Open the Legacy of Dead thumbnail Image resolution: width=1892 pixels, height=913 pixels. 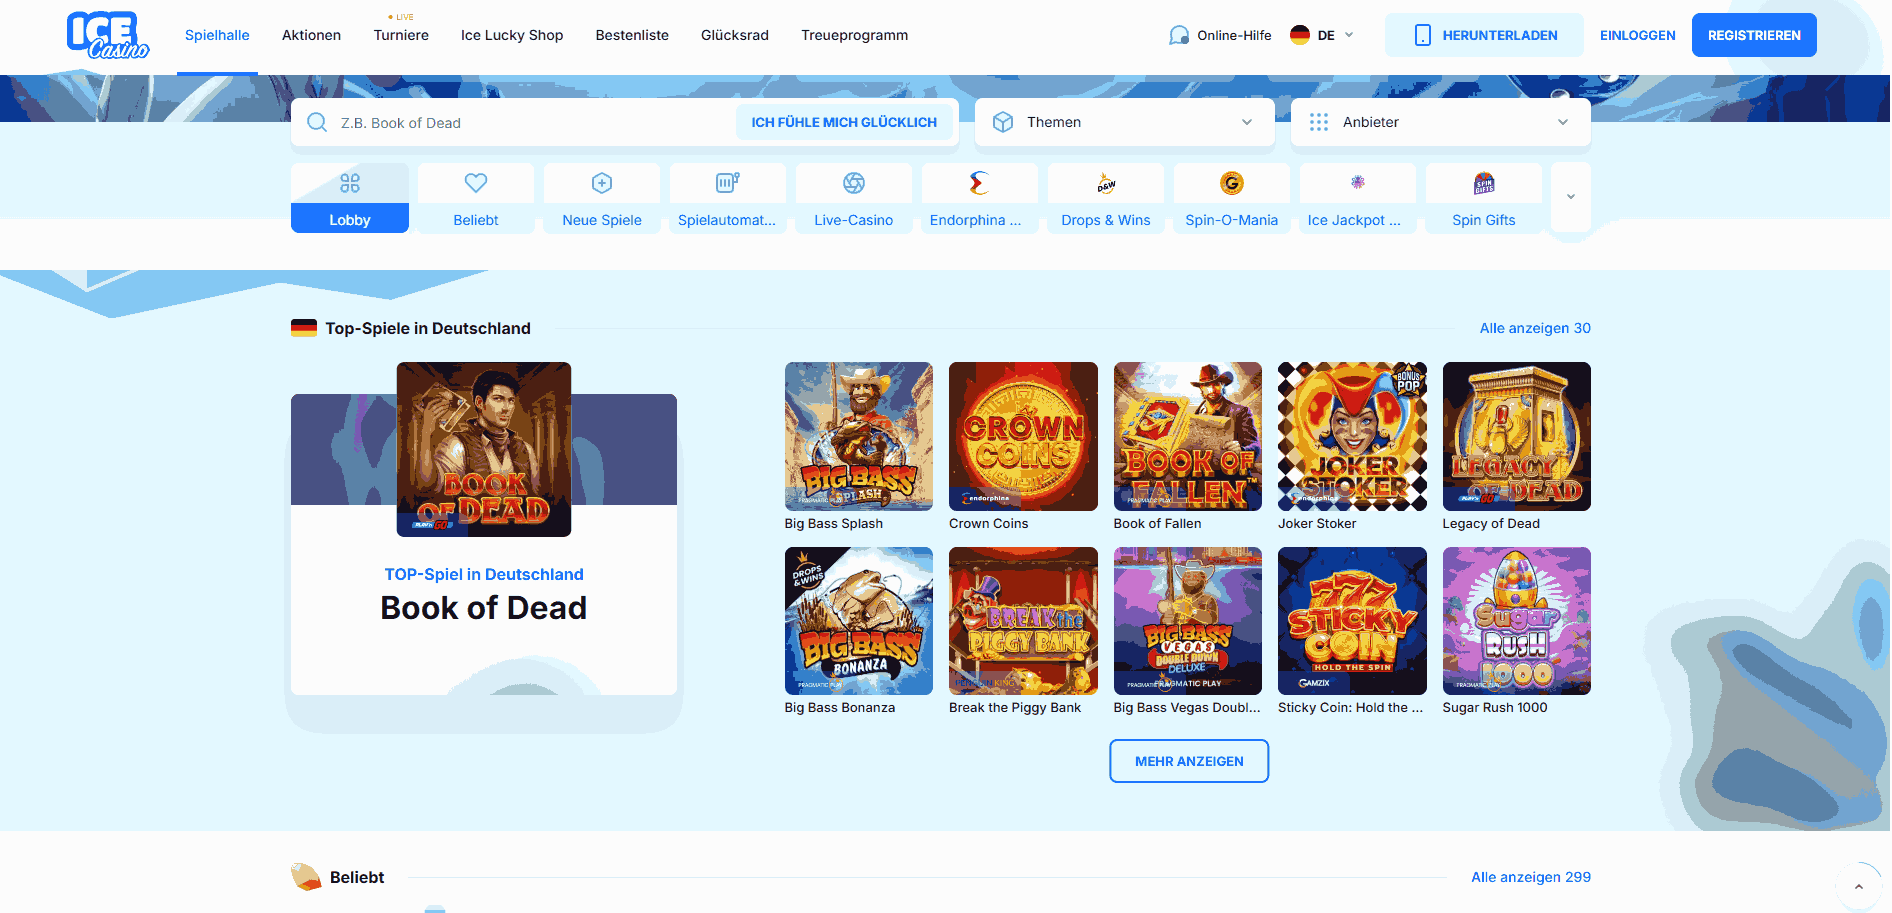pyautogui.click(x=1517, y=436)
